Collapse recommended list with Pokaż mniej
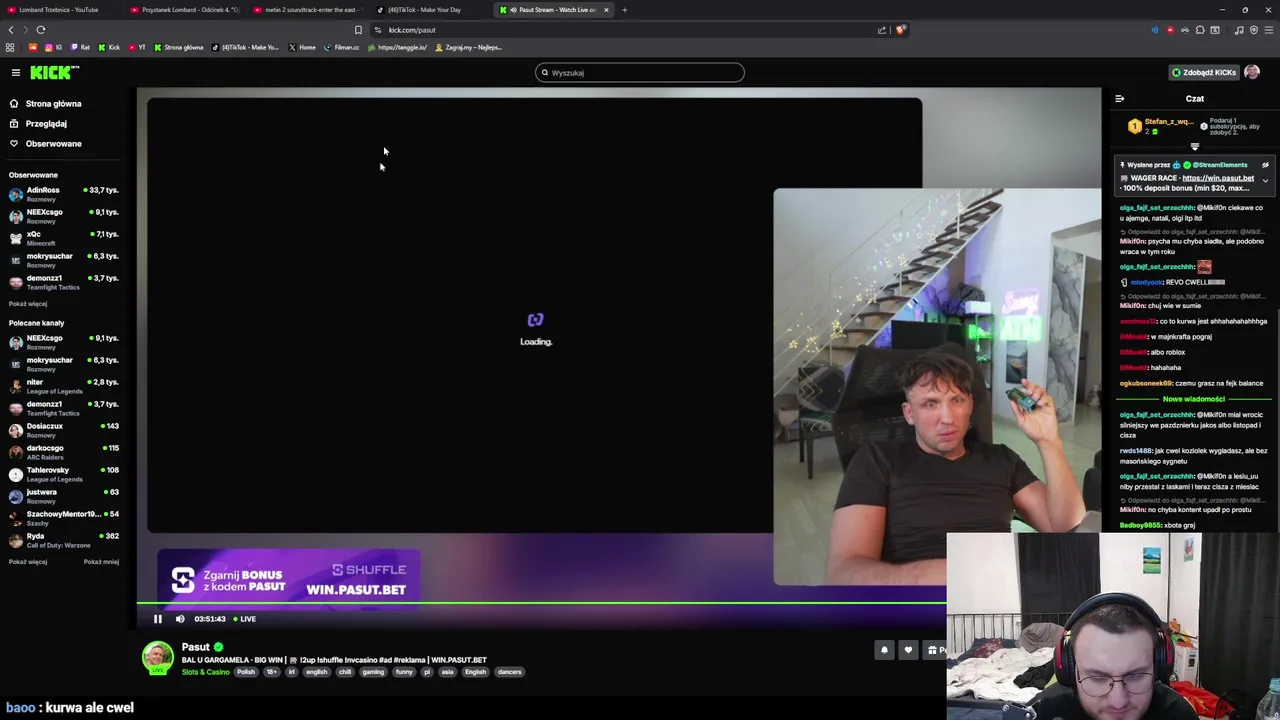The width and height of the screenshot is (1280, 720). tap(101, 562)
